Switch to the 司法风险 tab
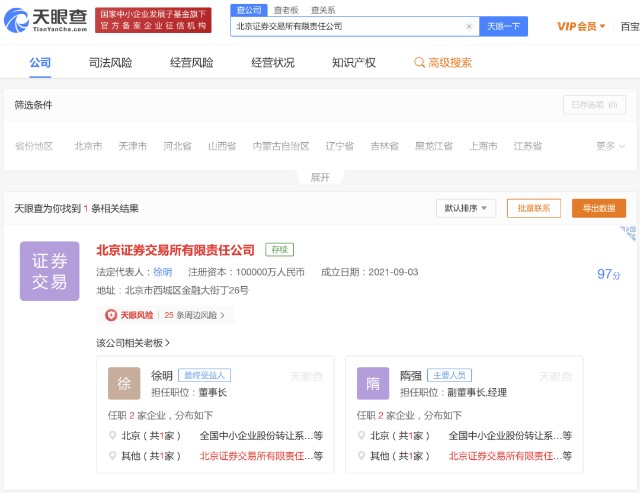Viewport: 640px width, 493px height. (110, 63)
